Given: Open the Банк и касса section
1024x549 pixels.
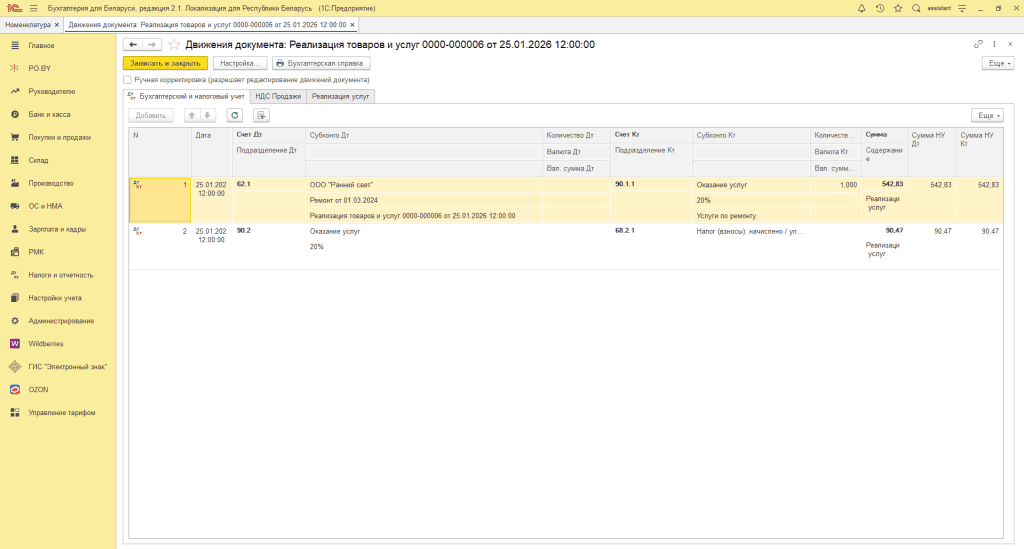Looking at the screenshot, I should pyautogui.click(x=49, y=114).
